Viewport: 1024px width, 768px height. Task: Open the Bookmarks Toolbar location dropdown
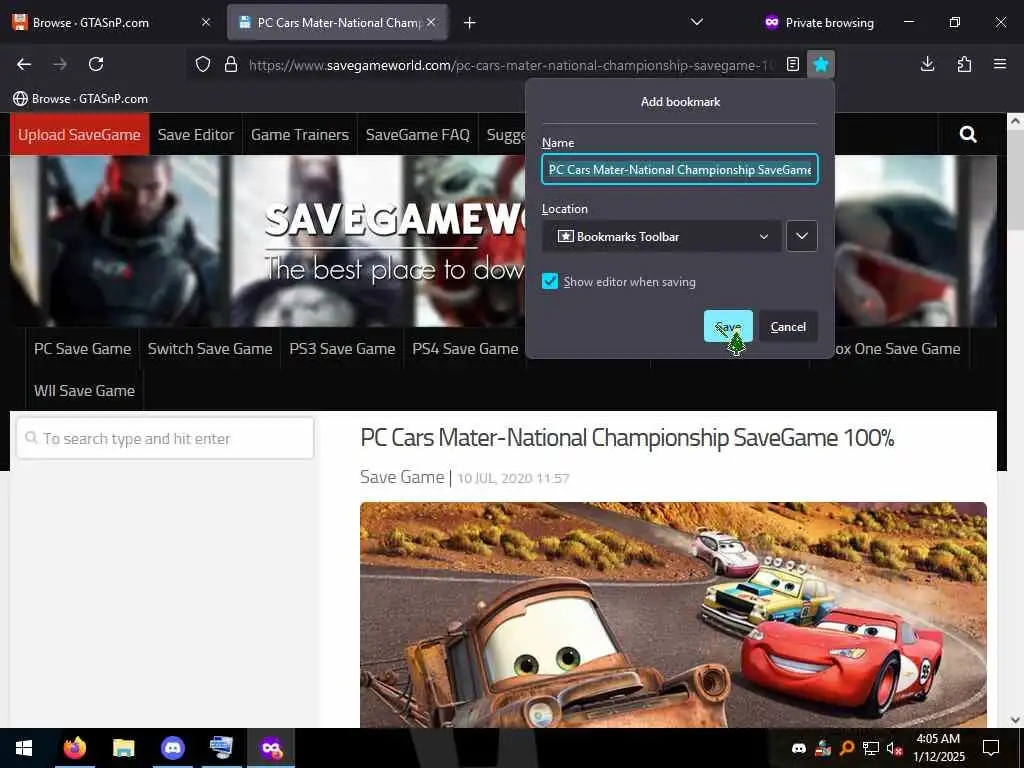pyautogui.click(x=662, y=236)
